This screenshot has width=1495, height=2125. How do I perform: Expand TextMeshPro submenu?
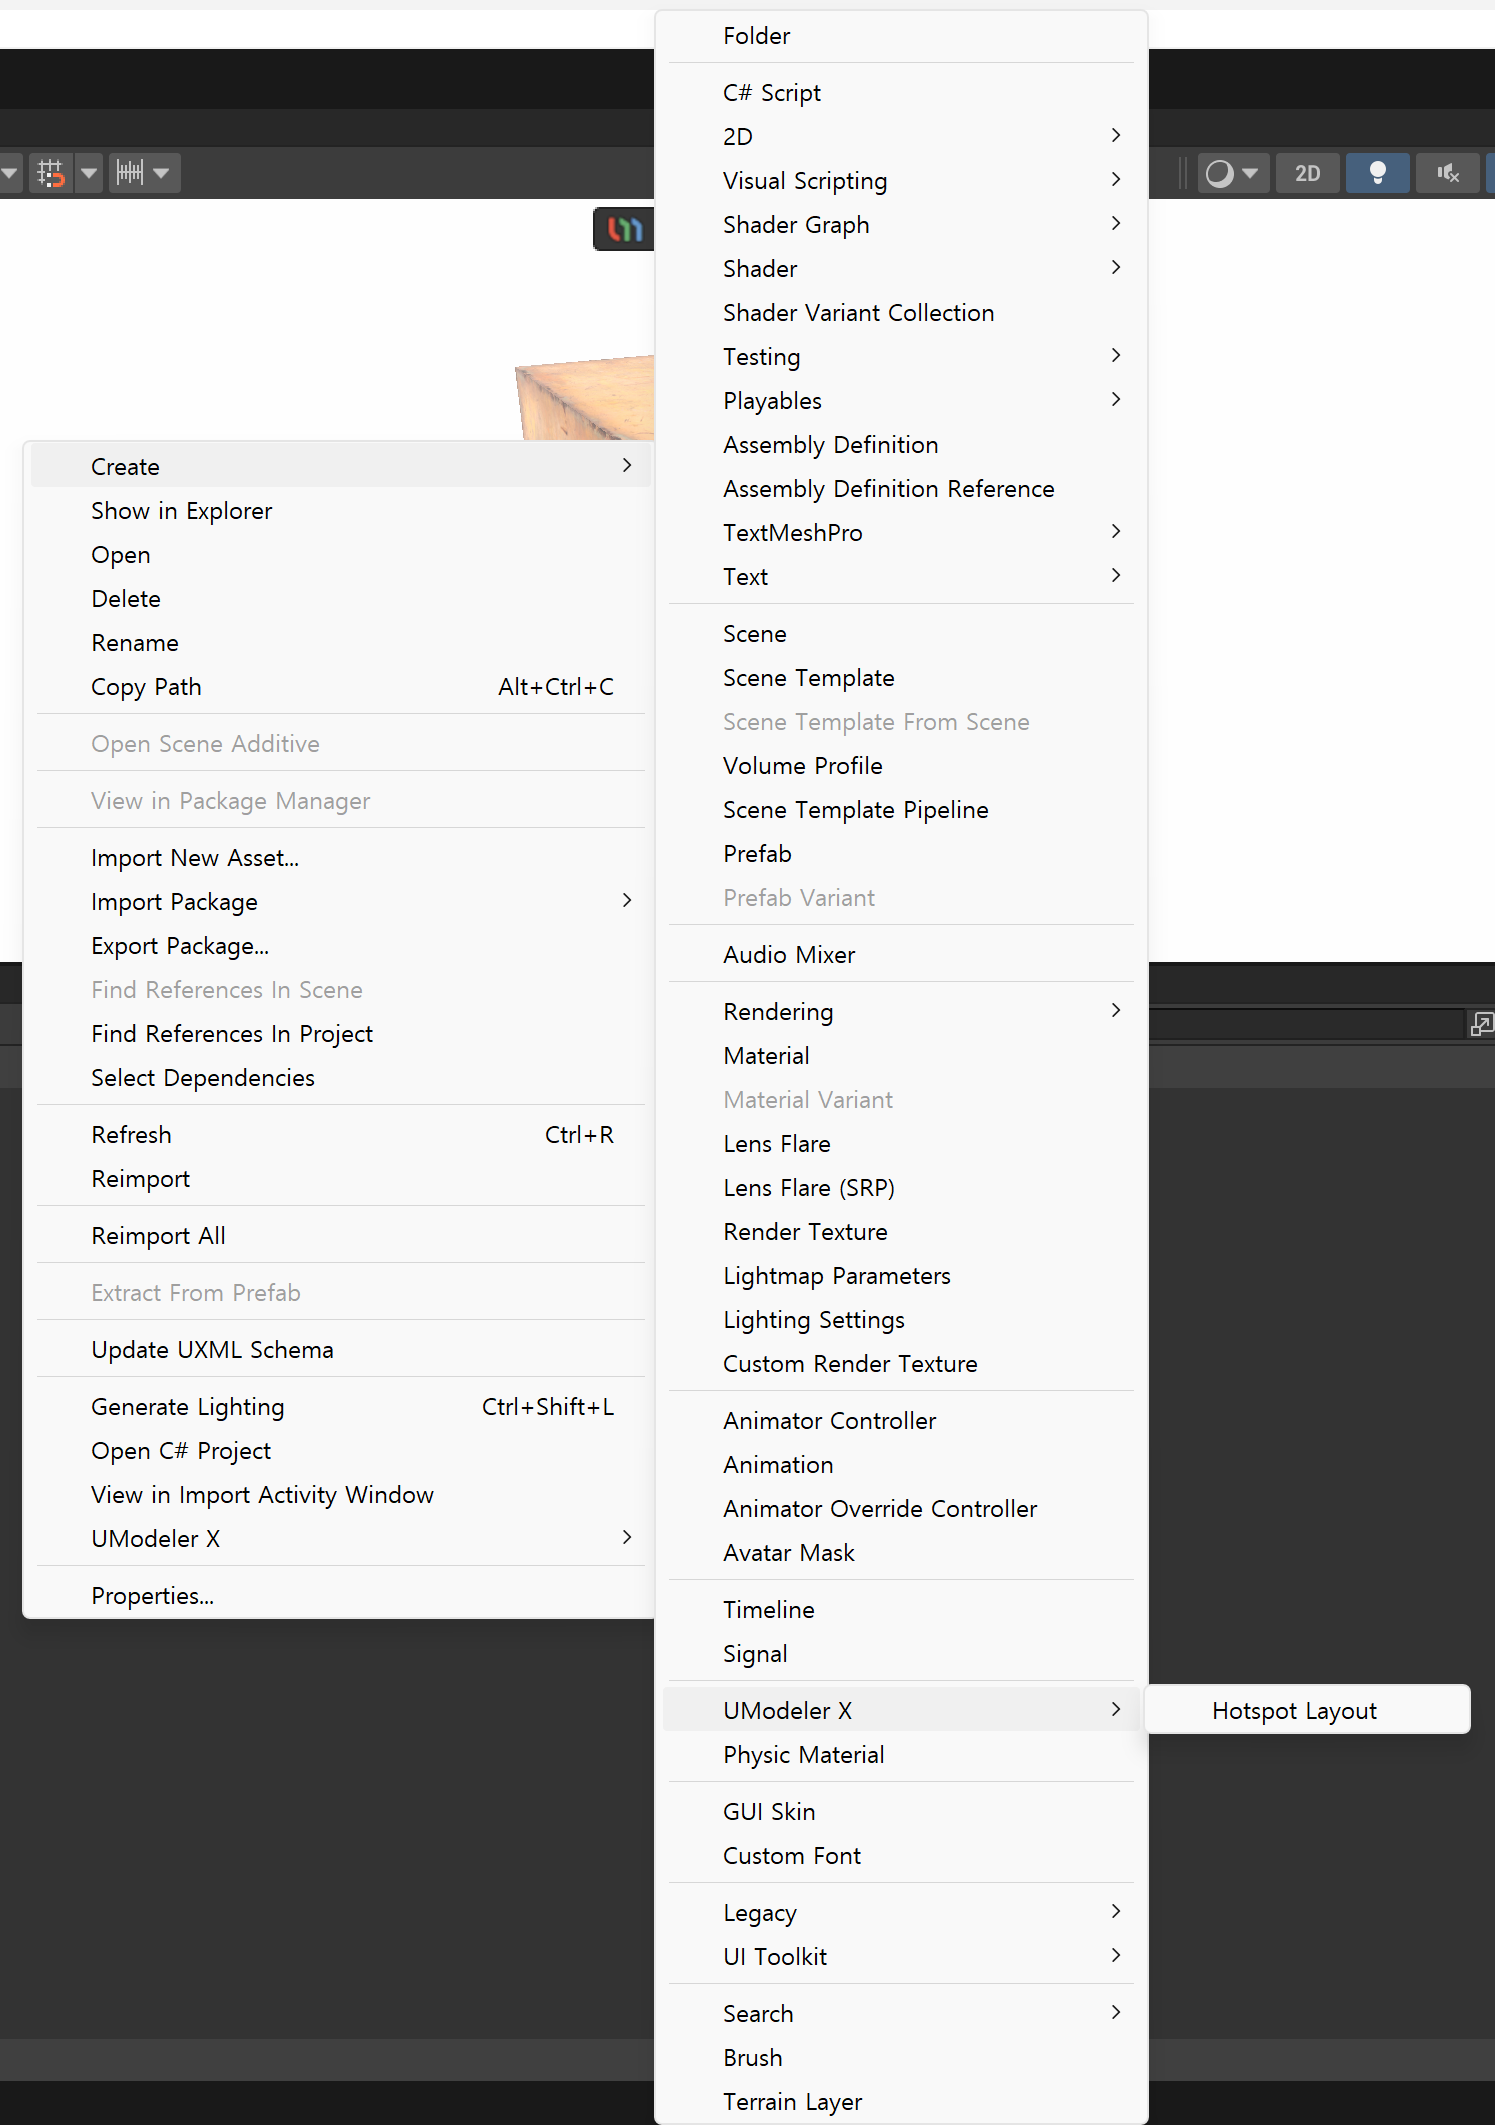(x=901, y=533)
